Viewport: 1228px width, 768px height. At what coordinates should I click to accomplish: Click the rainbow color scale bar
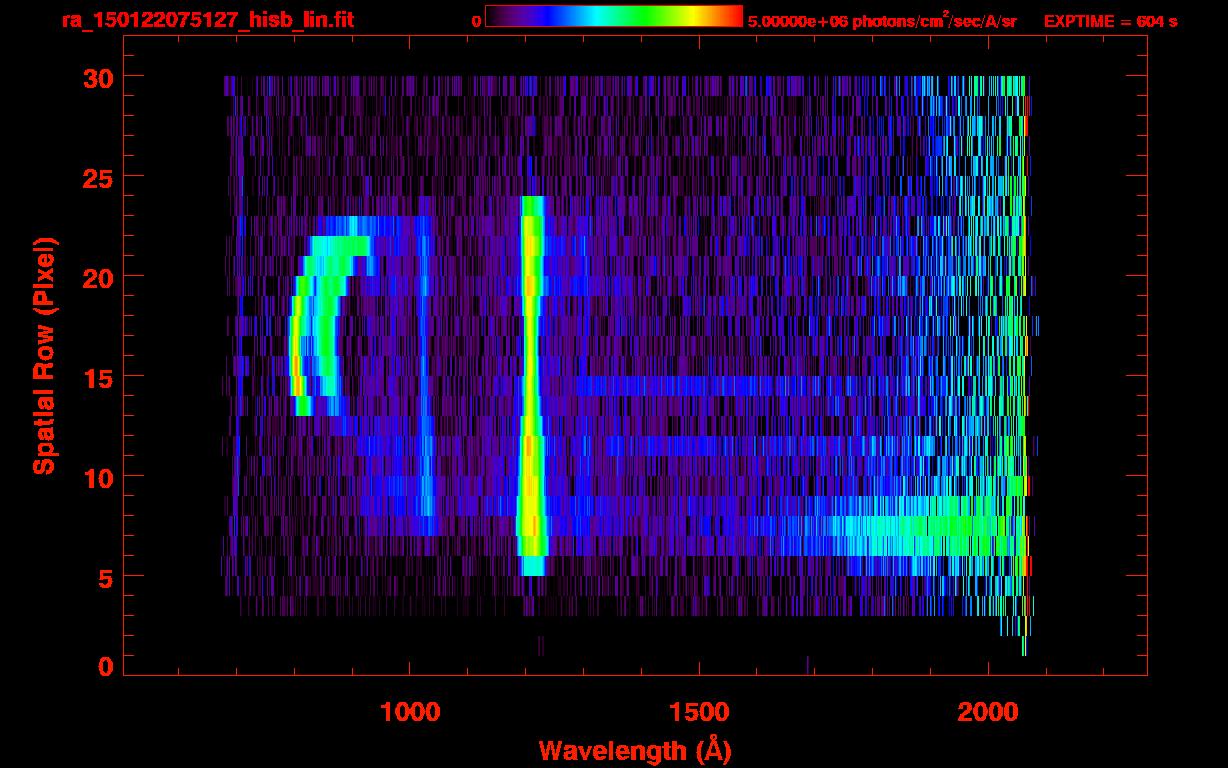tap(614, 15)
